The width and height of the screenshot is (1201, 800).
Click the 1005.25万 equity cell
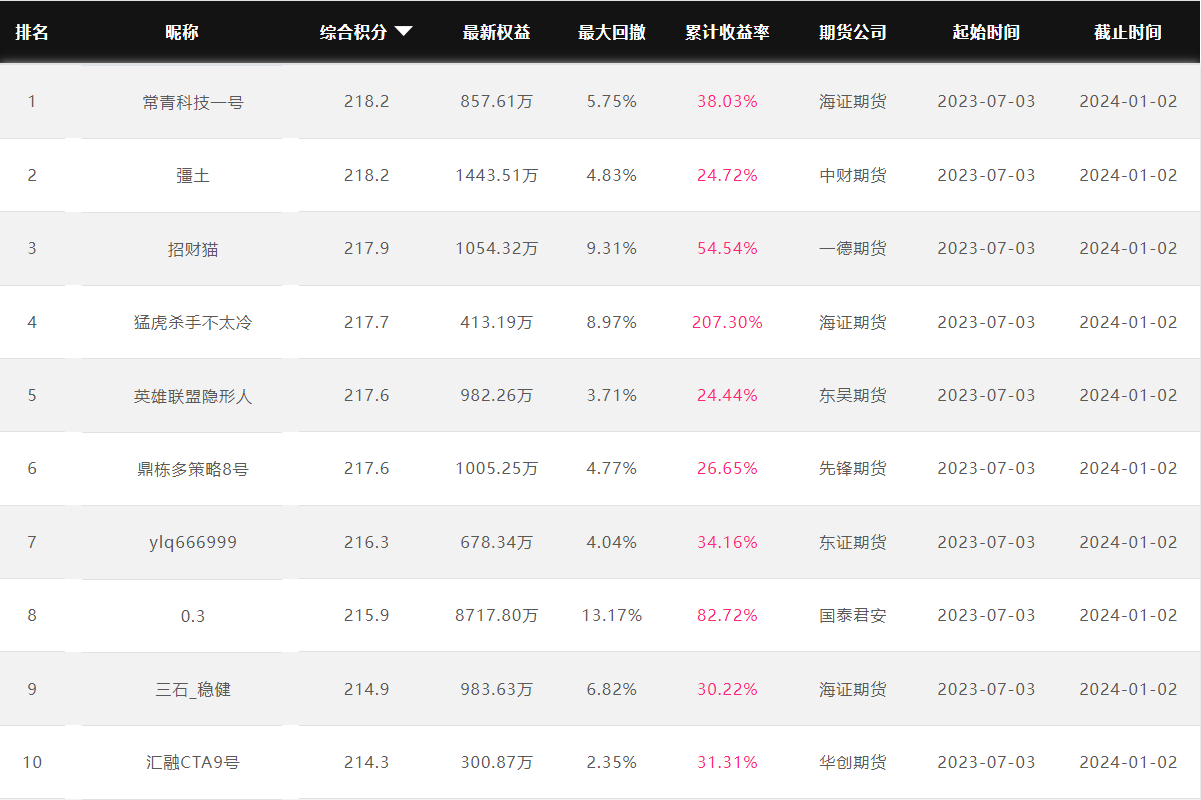pos(497,469)
